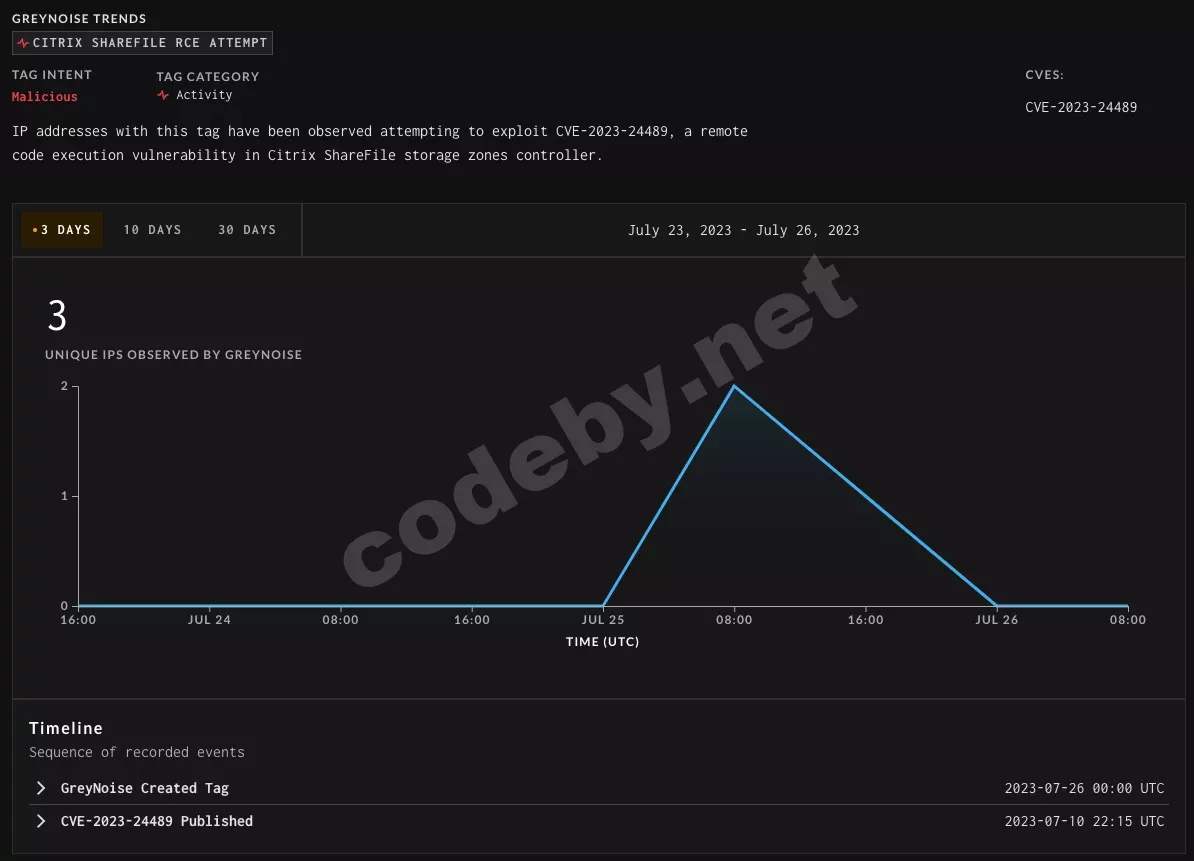The image size is (1194, 861).
Task: Click the y-axis value 2
Action: (65, 386)
